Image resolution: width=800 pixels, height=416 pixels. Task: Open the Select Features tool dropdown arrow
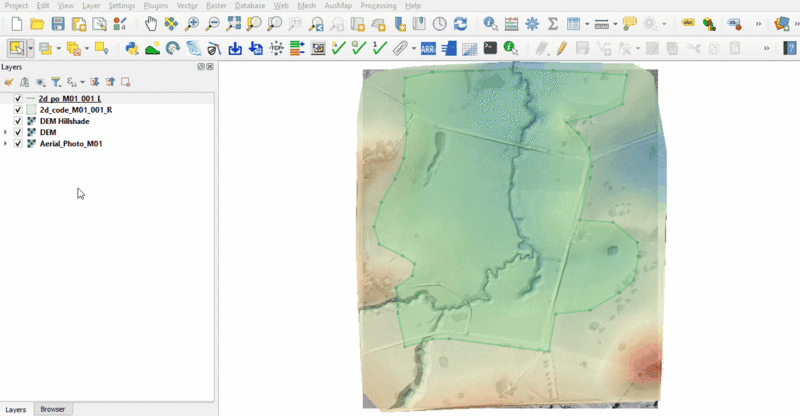coord(32,47)
